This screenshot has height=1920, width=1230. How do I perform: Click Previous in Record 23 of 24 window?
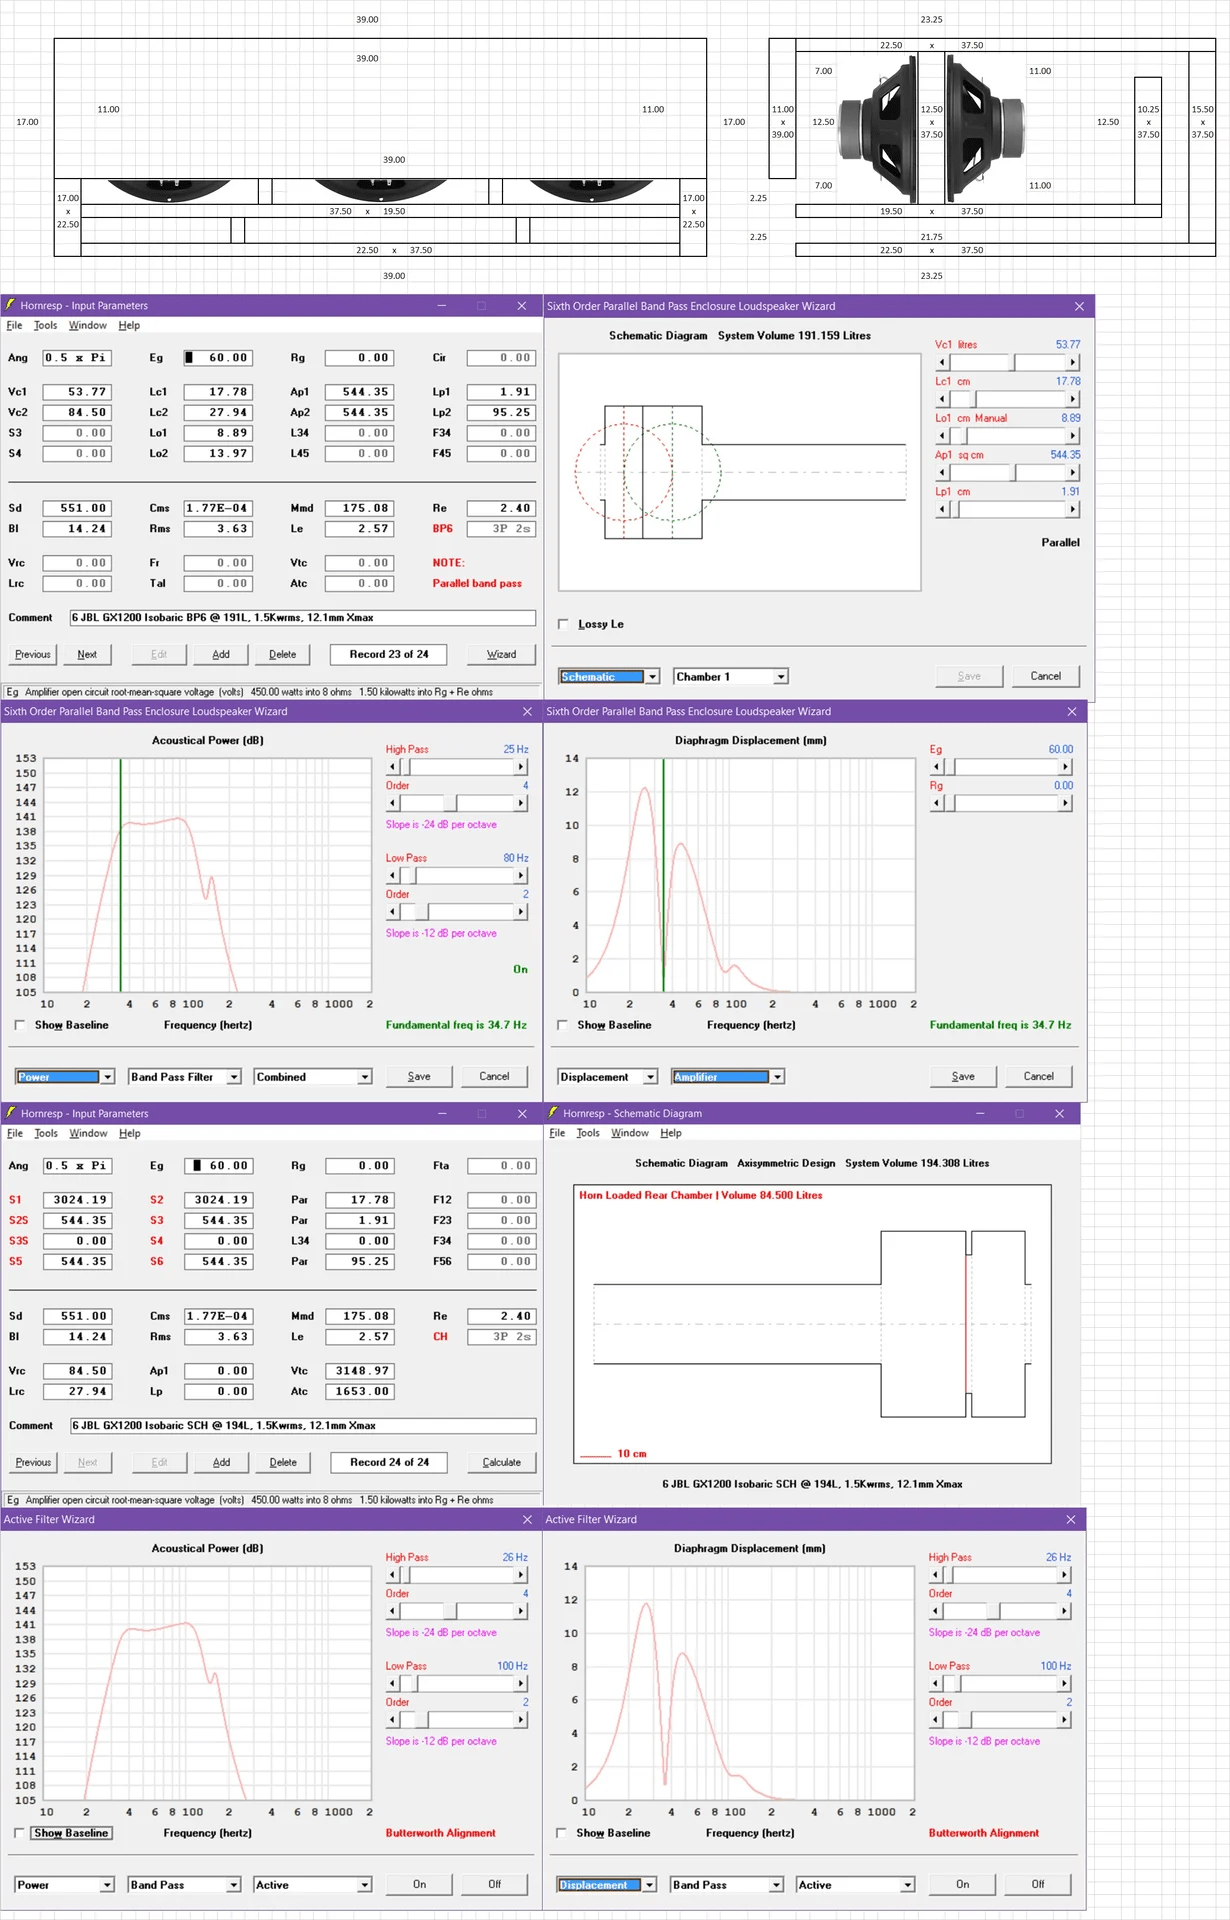[33, 654]
